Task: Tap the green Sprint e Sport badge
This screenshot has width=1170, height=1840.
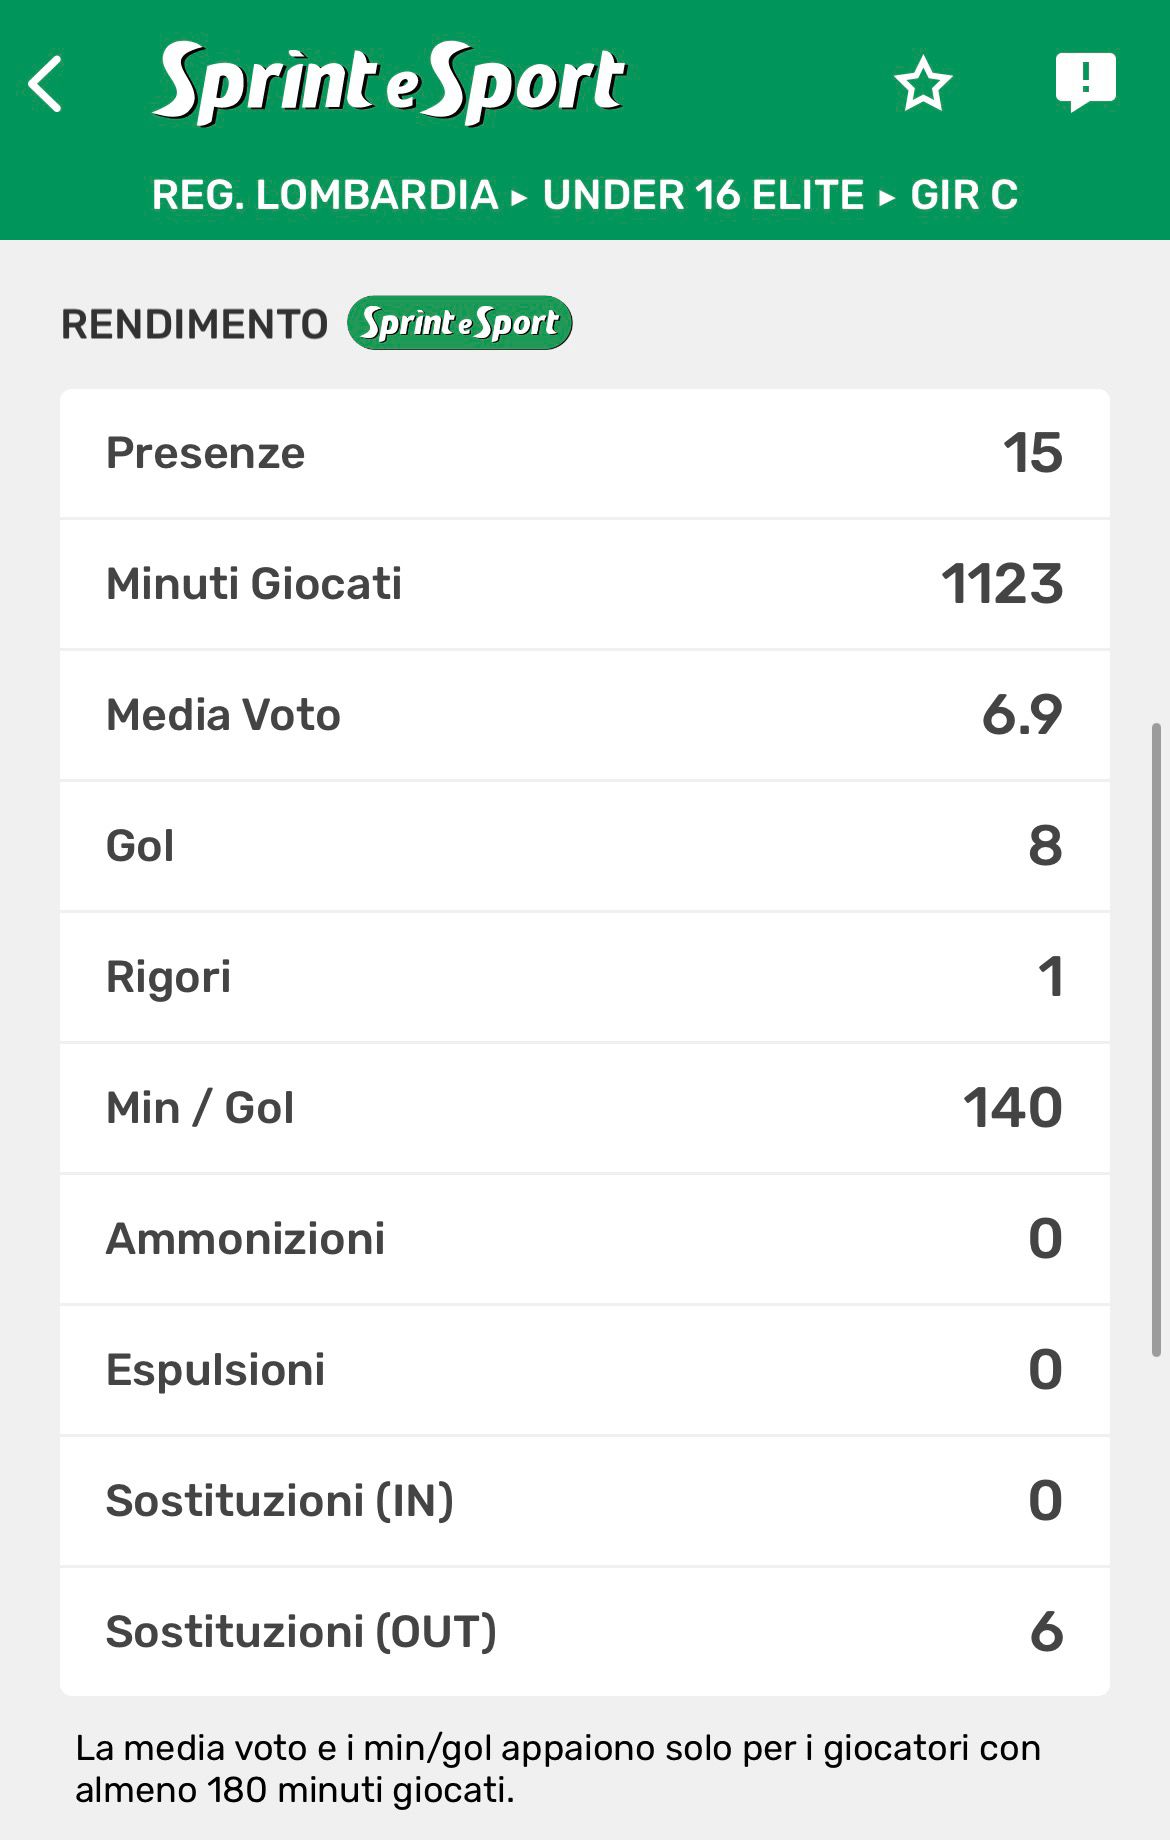Action: point(460,323)
